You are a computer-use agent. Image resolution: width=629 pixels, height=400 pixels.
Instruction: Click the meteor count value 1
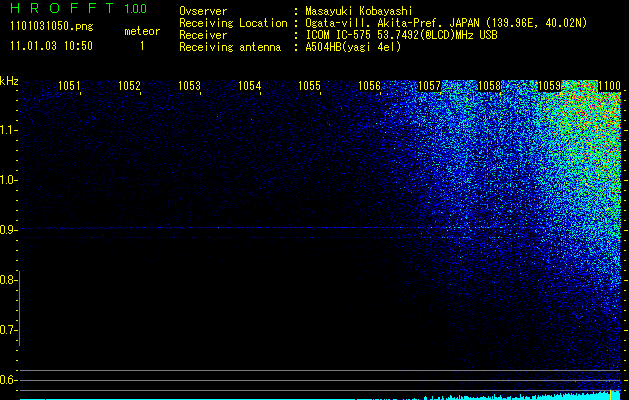coord(142,46)
